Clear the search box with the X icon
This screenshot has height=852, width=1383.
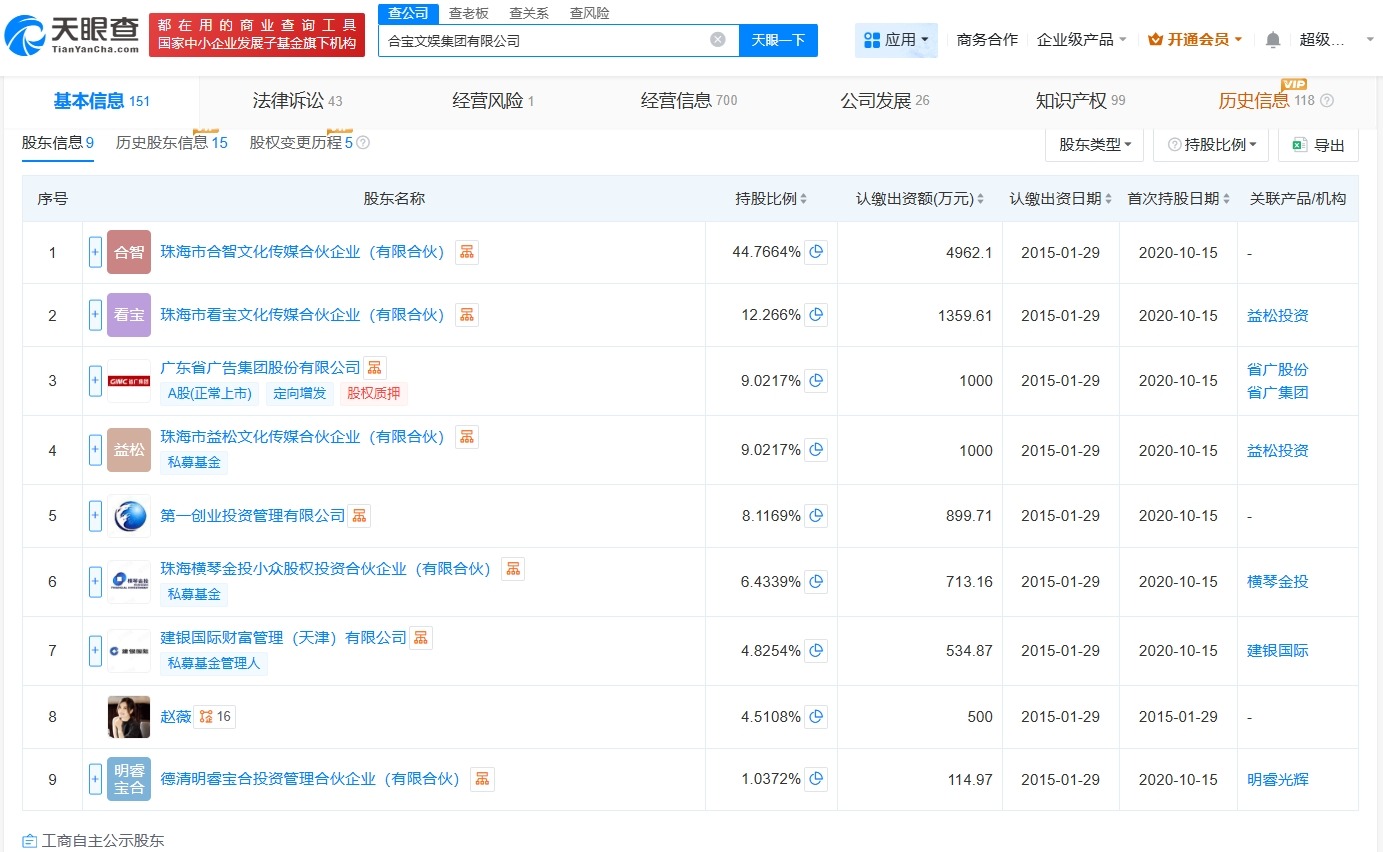coord(717,39)
